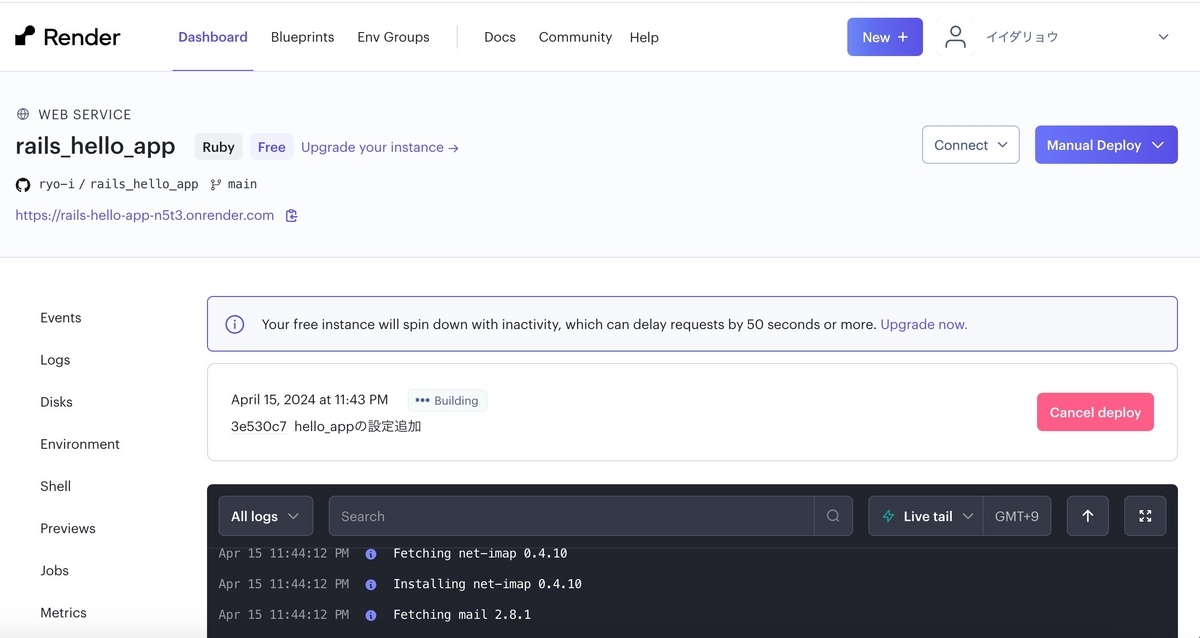
Task: Click the Ruby tag
Action: pos(218,147)
